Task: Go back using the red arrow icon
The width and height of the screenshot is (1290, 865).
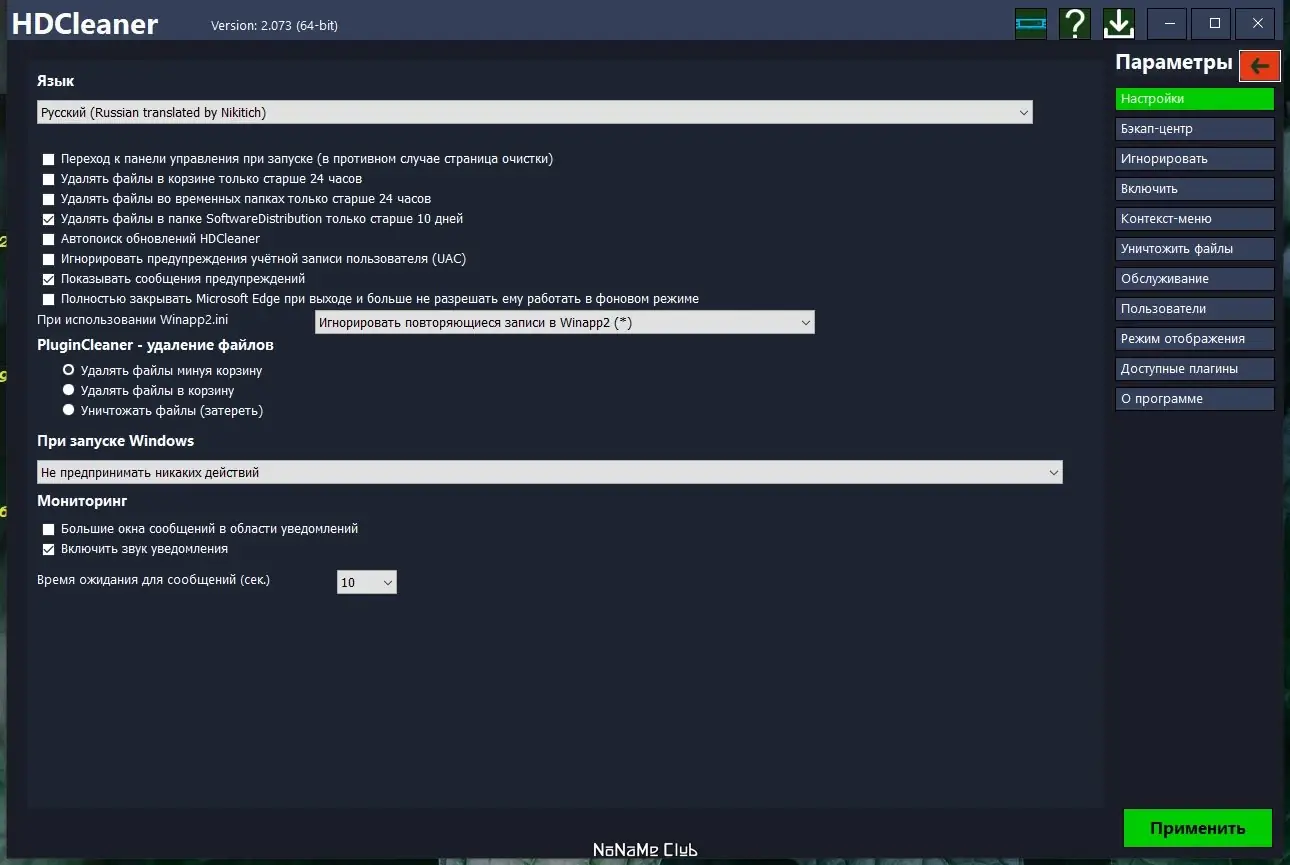Action: [x=1260, y=66]
